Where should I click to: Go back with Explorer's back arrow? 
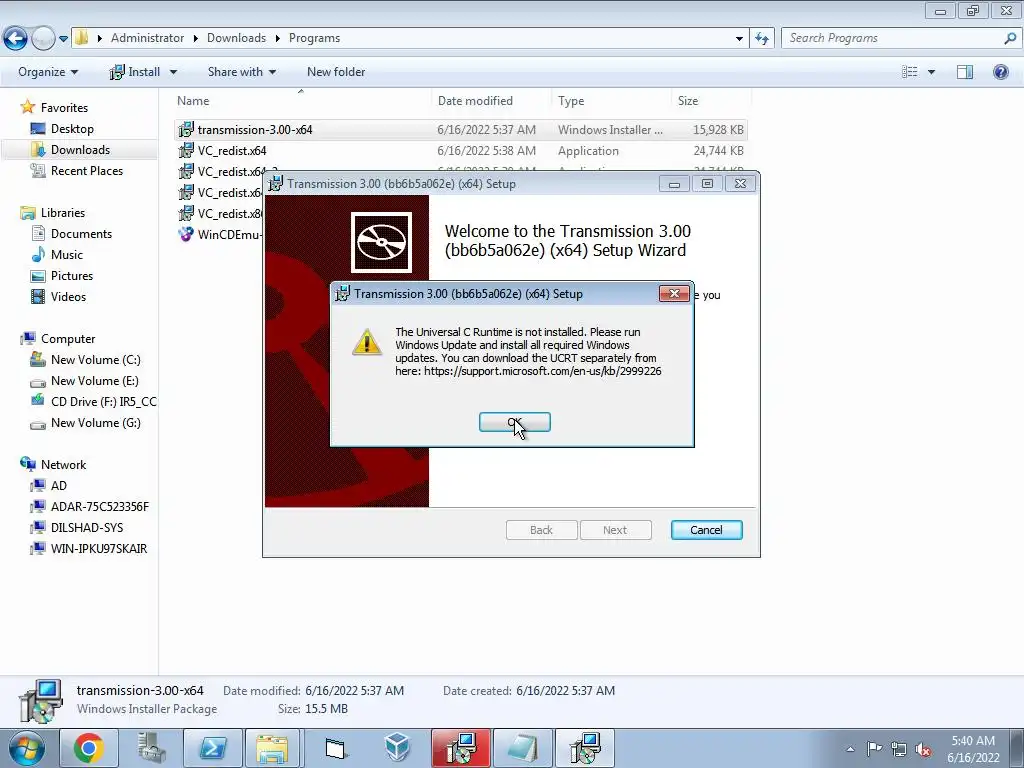pyautogui.click(x=16, y=39)
